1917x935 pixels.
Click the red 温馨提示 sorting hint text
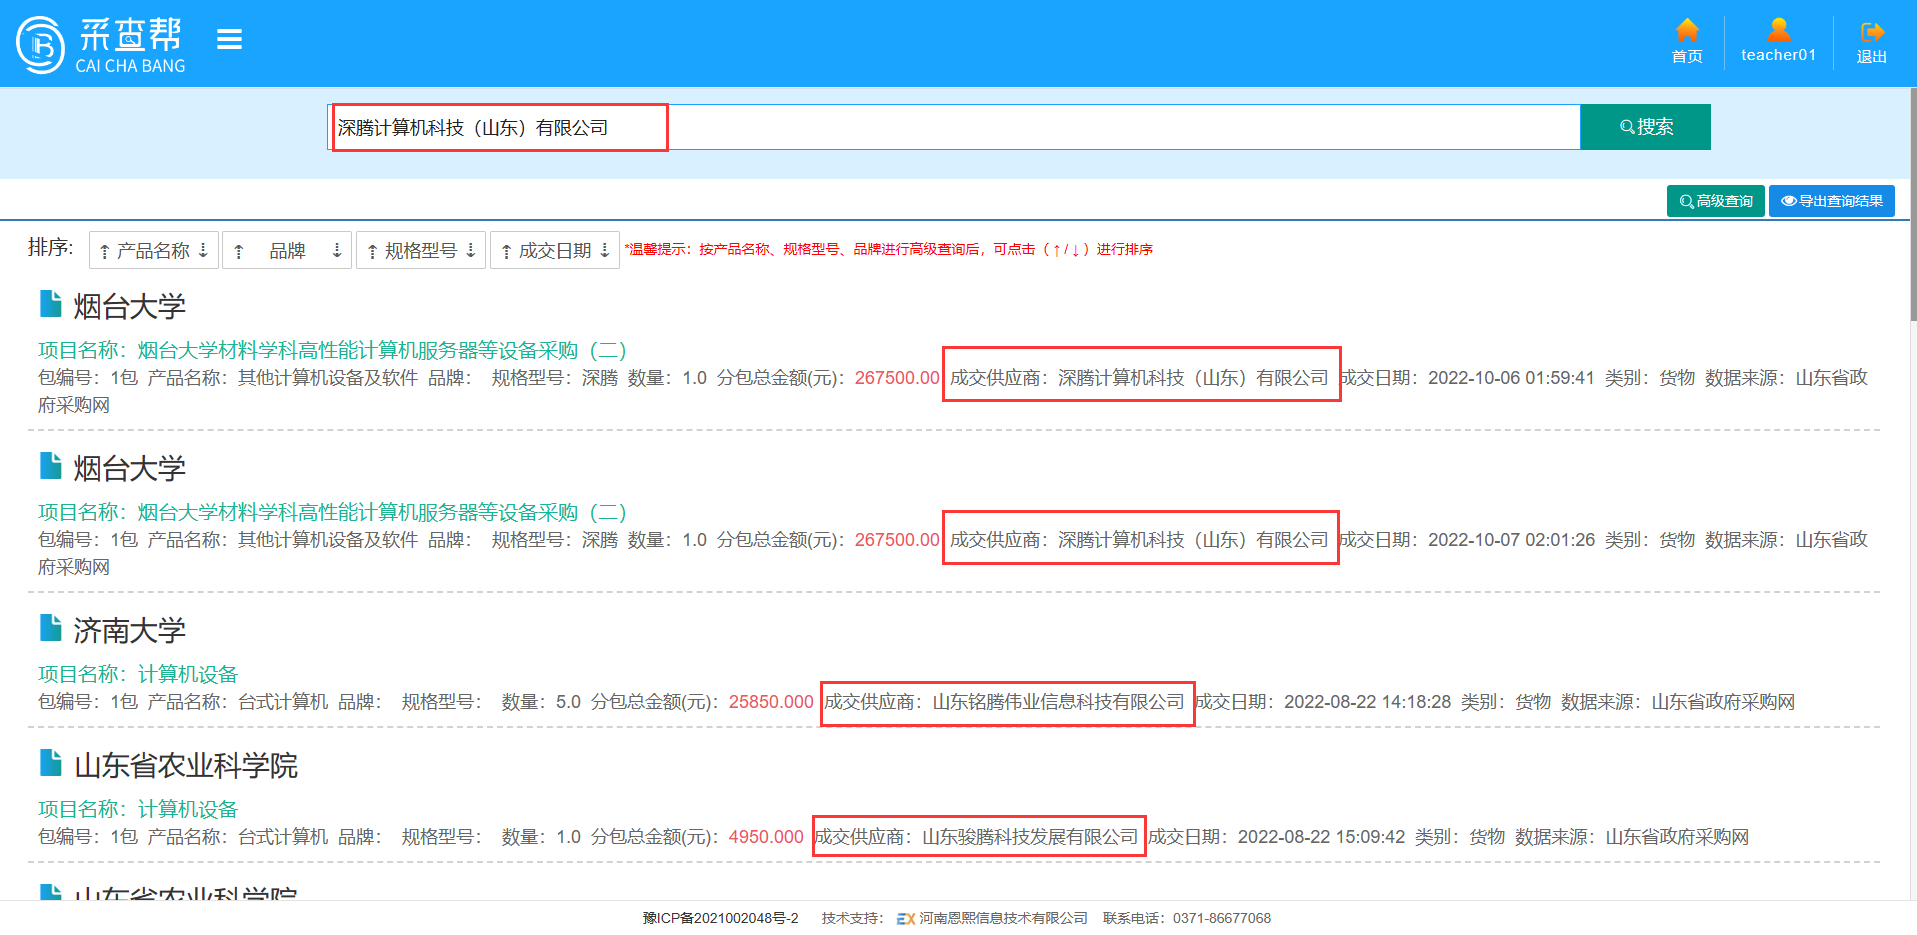pyautogui.click(x=888, y=249)
